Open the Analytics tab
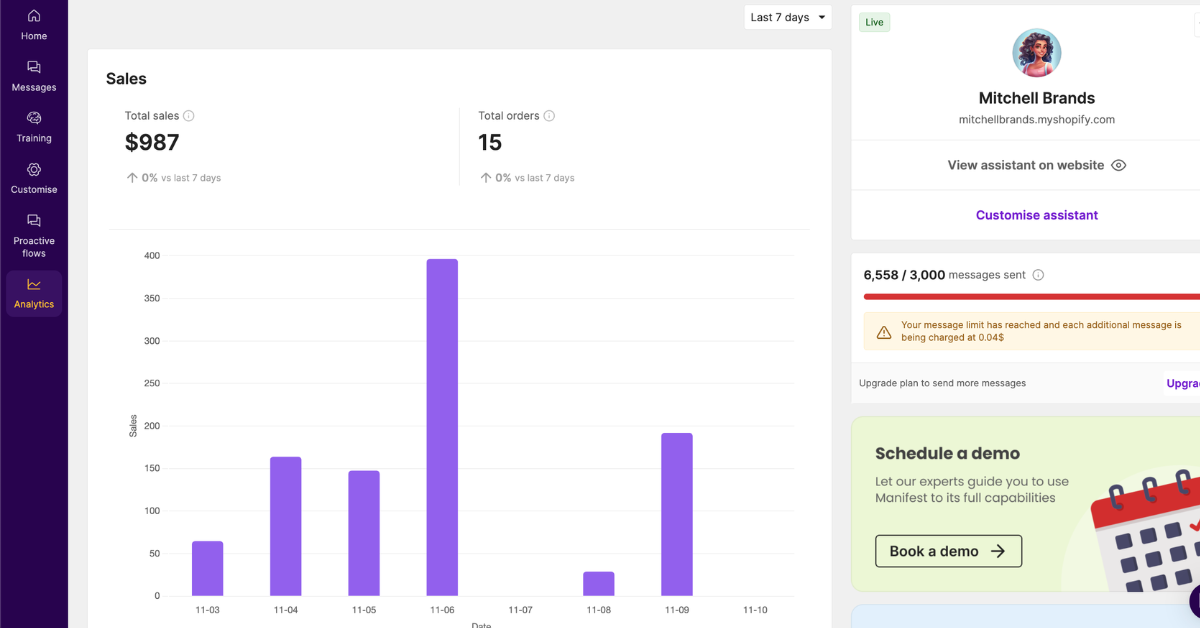The image size is (1200, 628). tap(34, 294)
